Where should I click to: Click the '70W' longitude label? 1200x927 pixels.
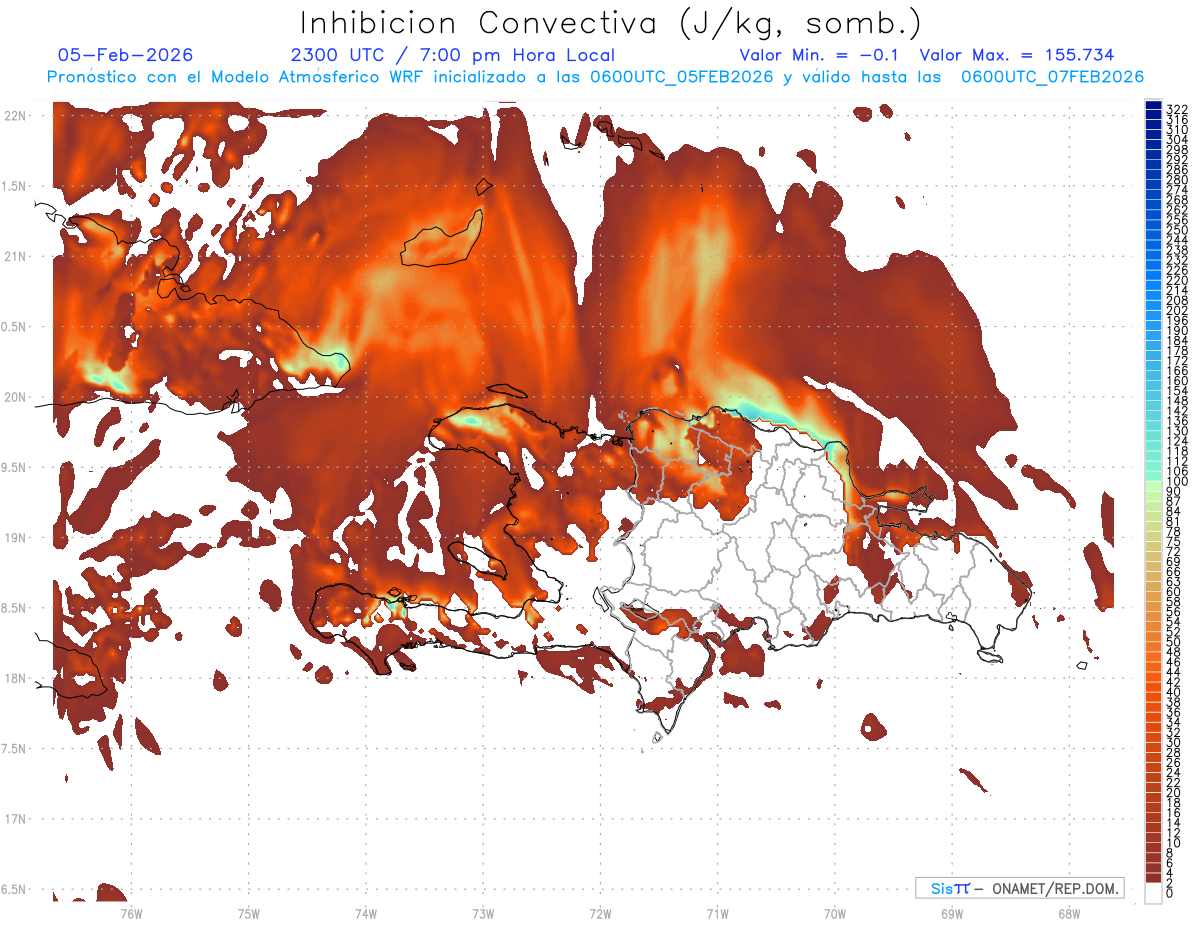(835, 913)
